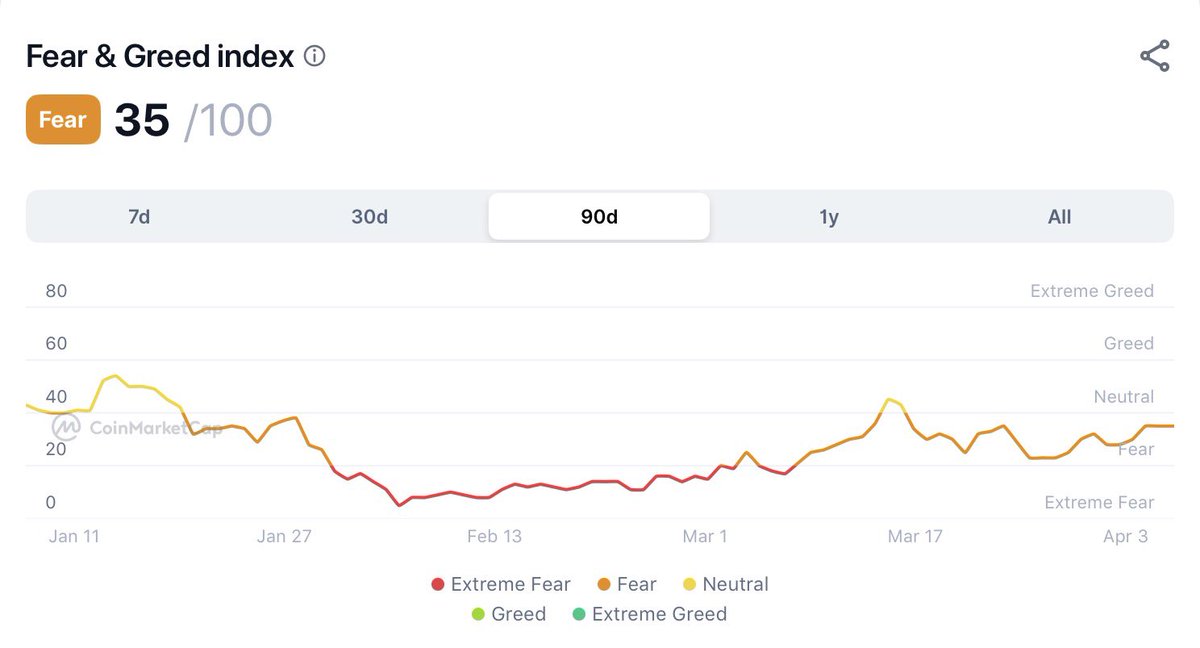This screenshot has height=648, width=1200.
Task: Toggle Neutral series legend label
Action: [x=735, y=585]
